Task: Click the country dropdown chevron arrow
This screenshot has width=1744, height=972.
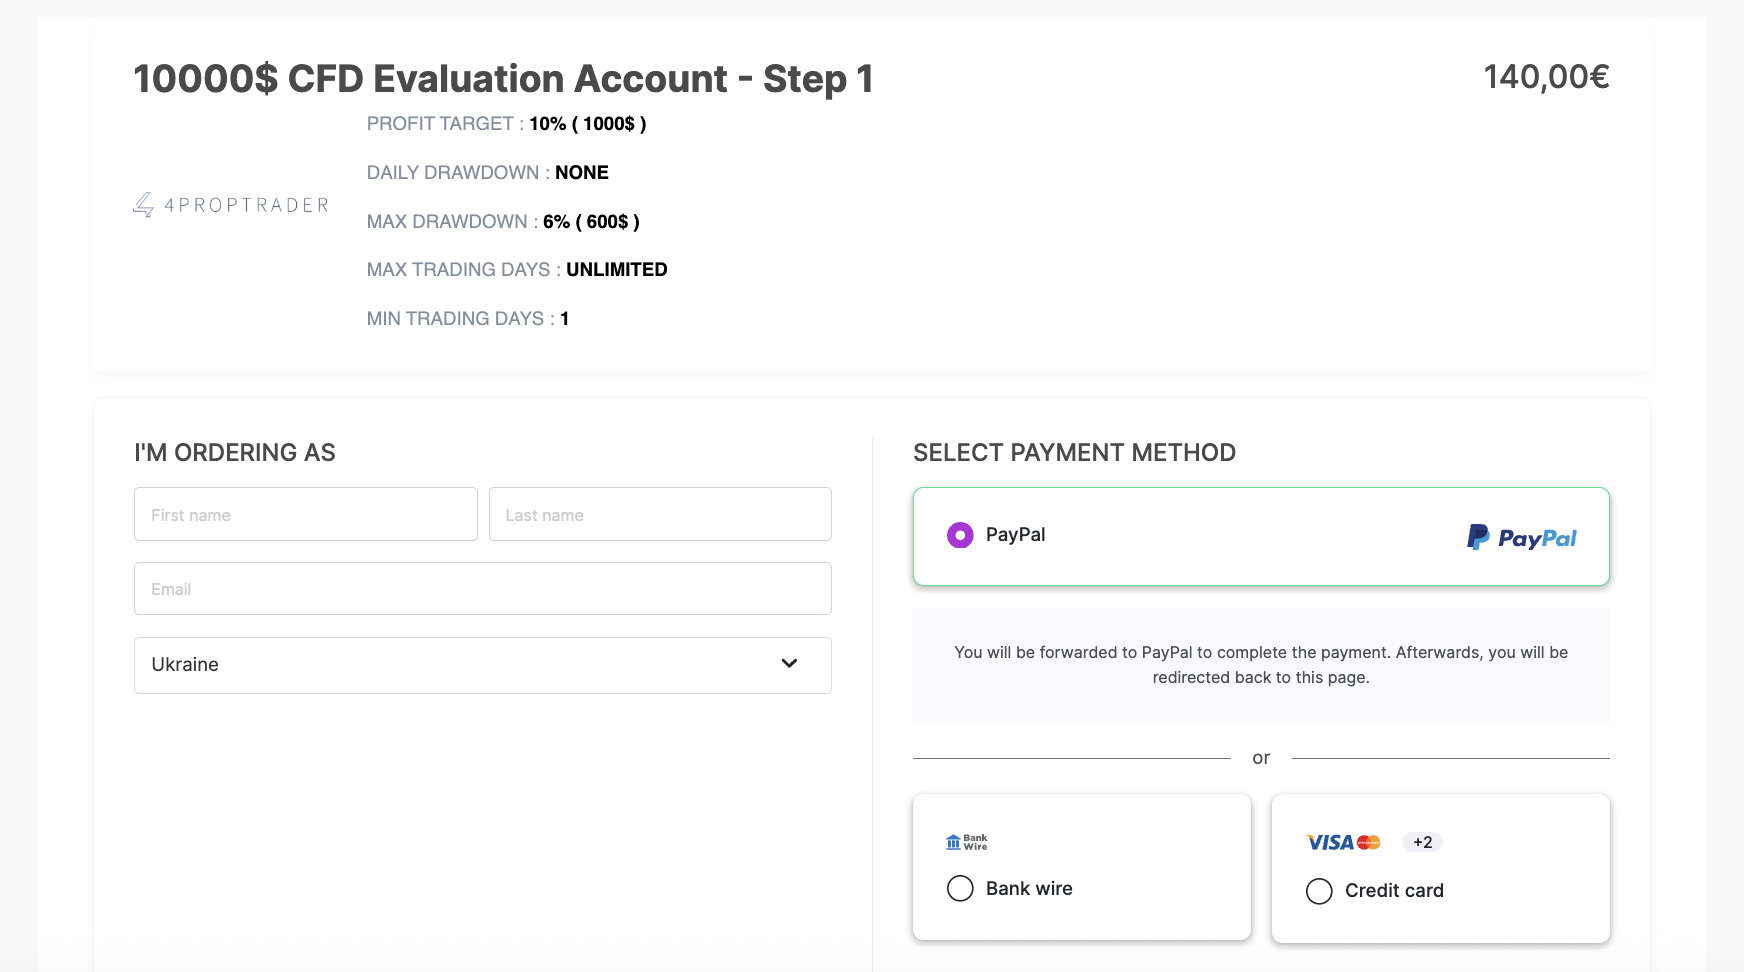Action: [x=789, y=664]
